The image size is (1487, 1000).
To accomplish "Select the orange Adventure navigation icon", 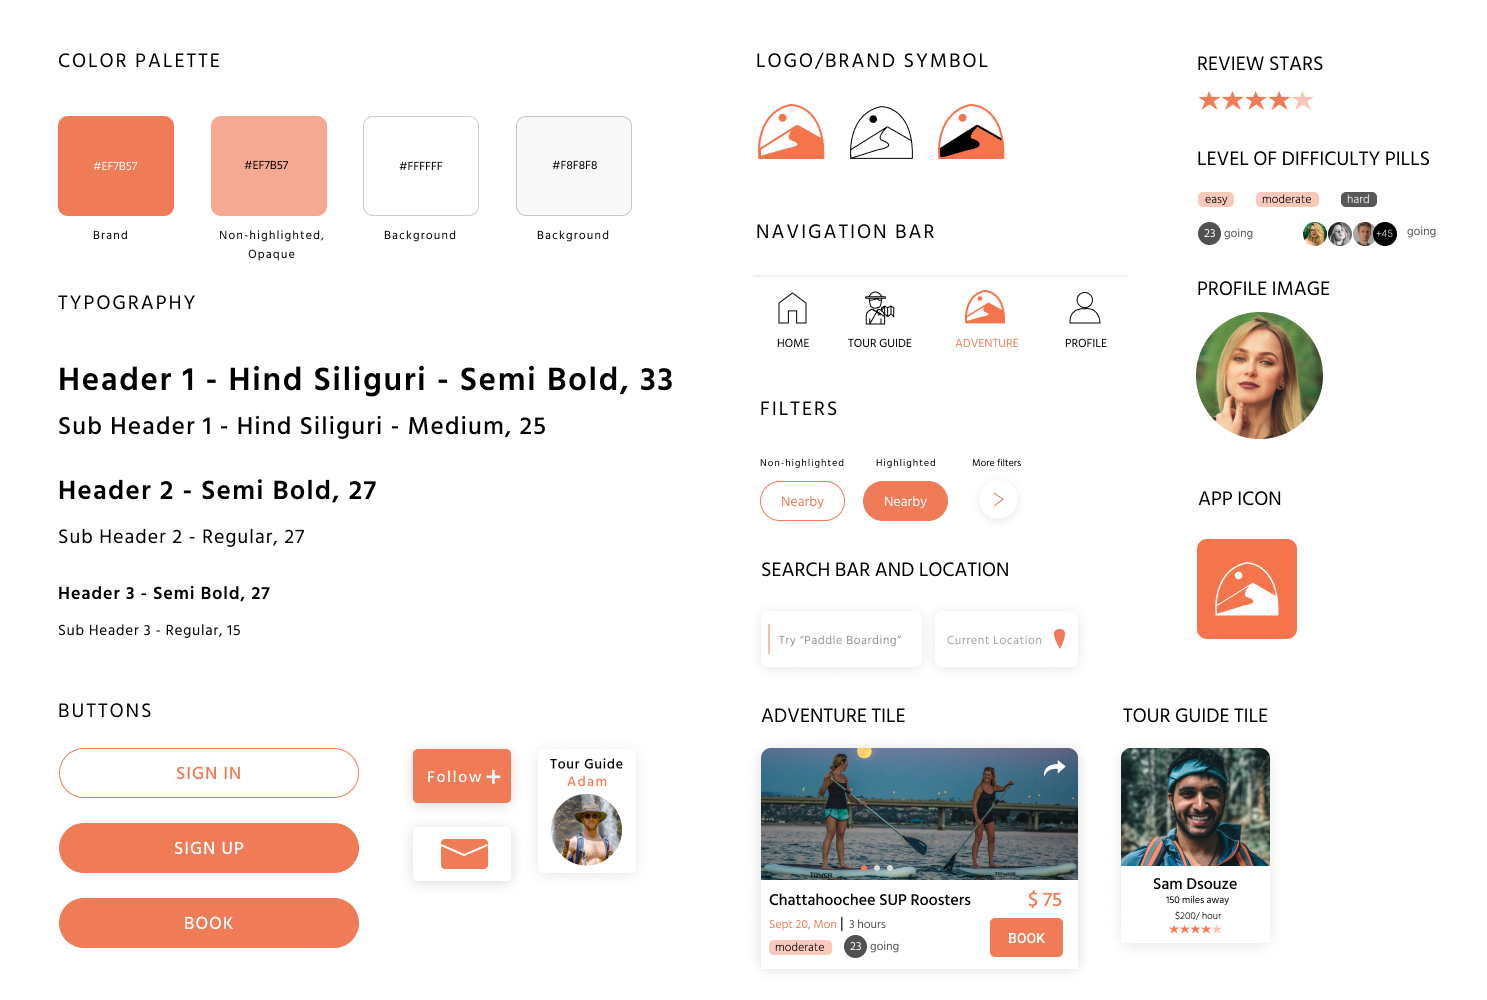I will tap(985, 308).
